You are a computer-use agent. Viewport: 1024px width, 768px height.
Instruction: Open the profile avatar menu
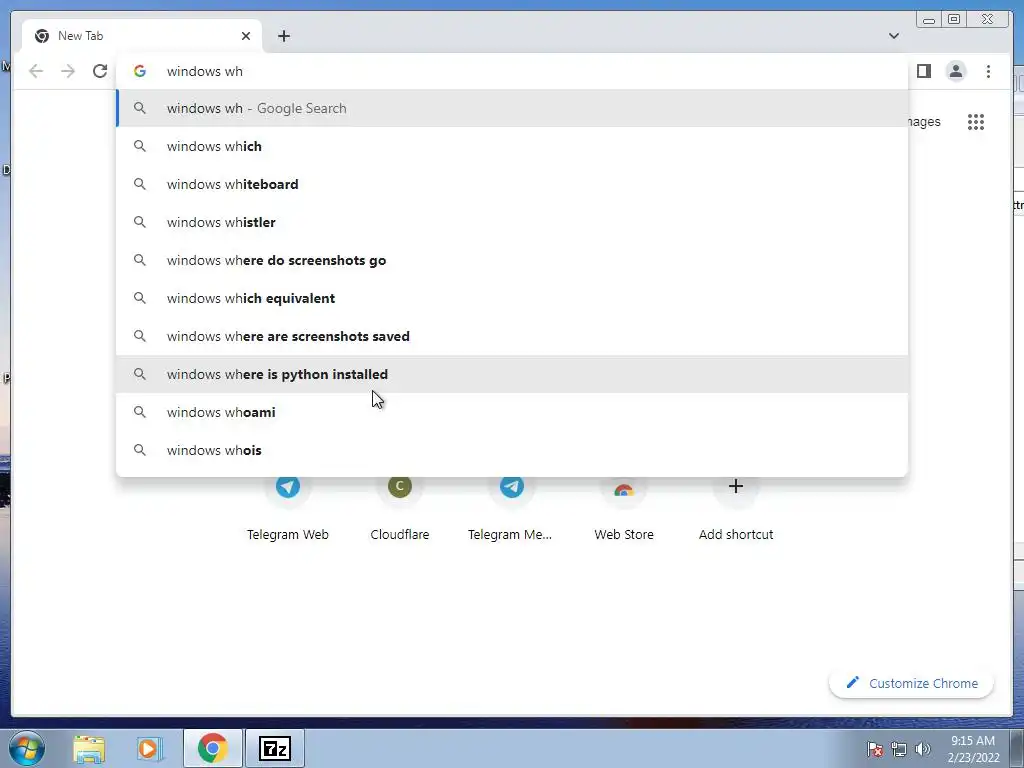[956, 71]
